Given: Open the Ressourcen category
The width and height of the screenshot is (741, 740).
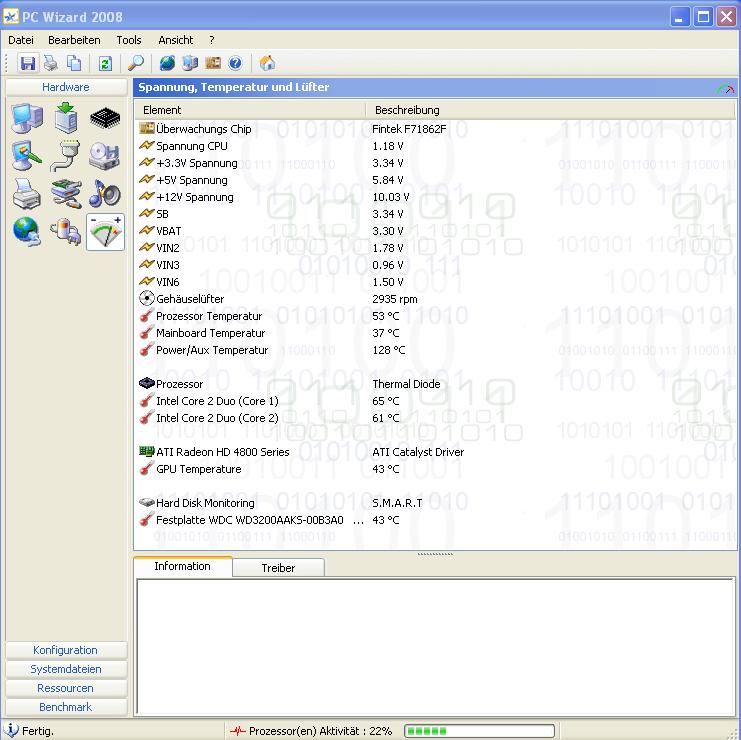Looking at the screenshot, I should (66, 688).
